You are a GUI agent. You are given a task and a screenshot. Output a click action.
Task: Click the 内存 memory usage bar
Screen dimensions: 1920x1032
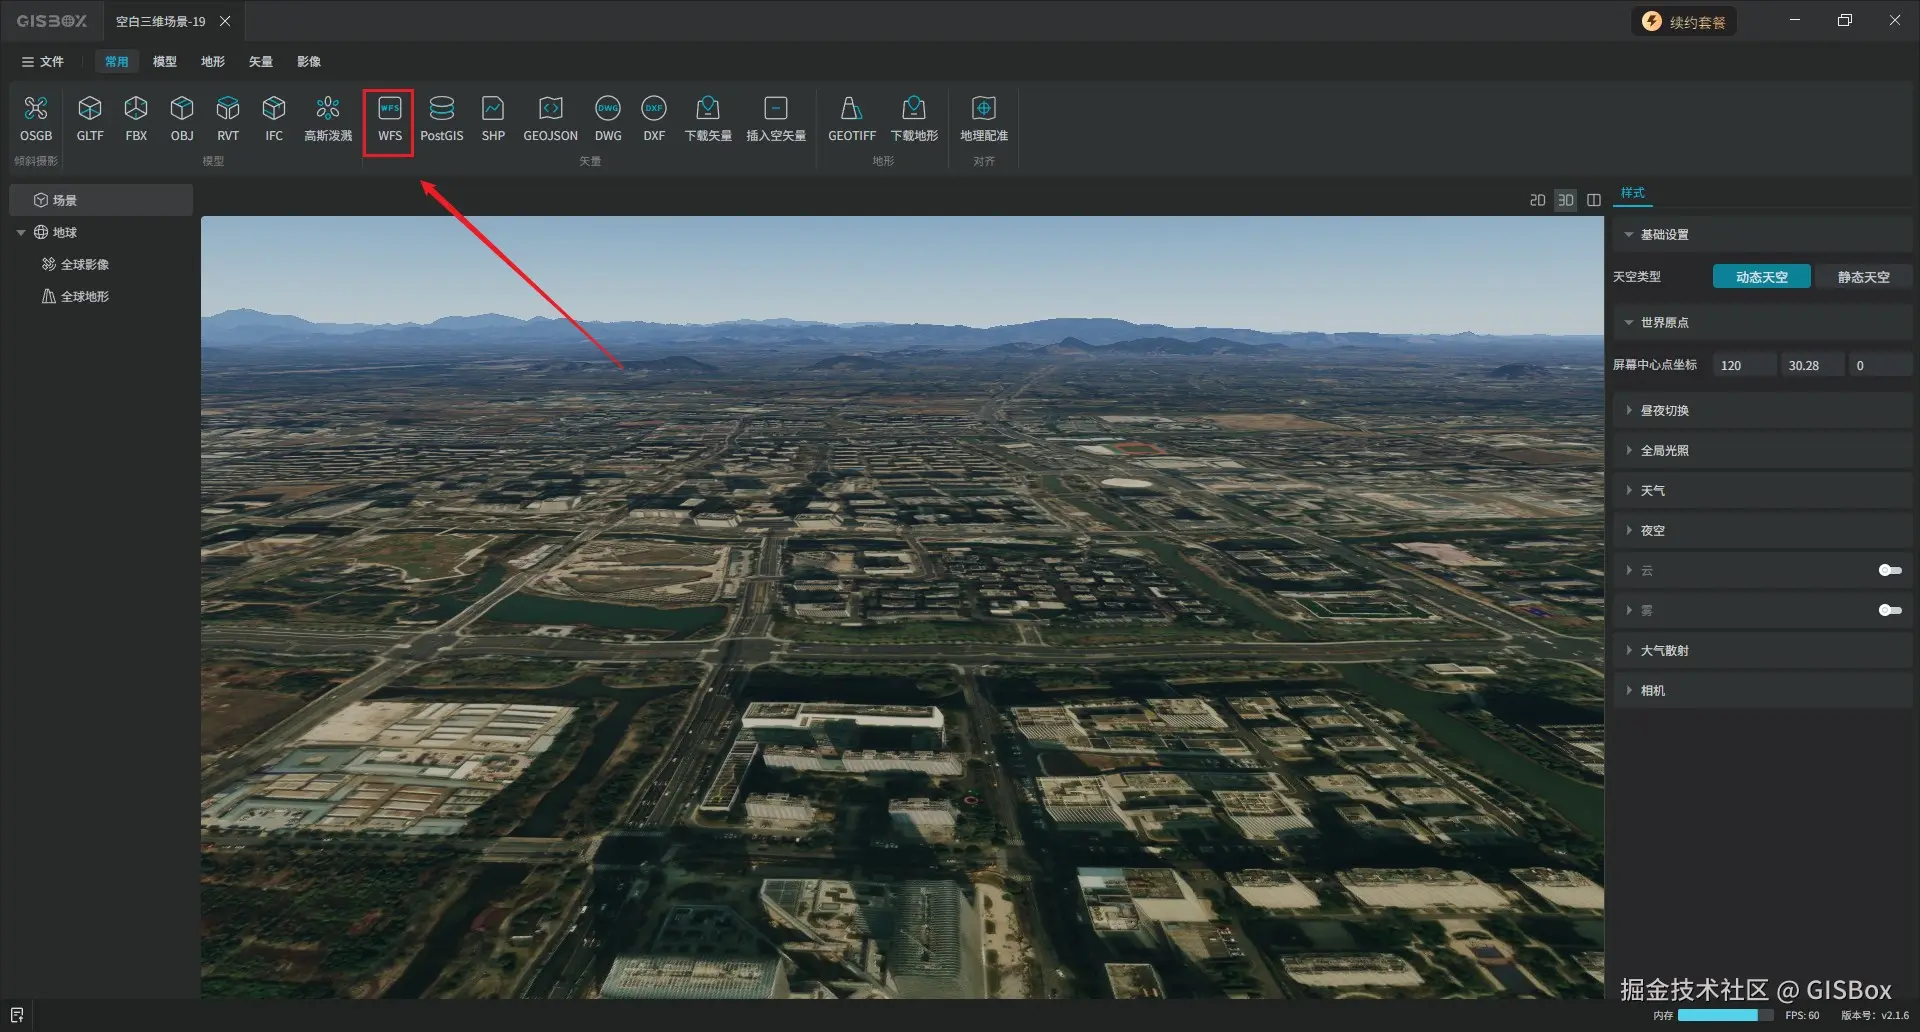pos(1725,1015)
